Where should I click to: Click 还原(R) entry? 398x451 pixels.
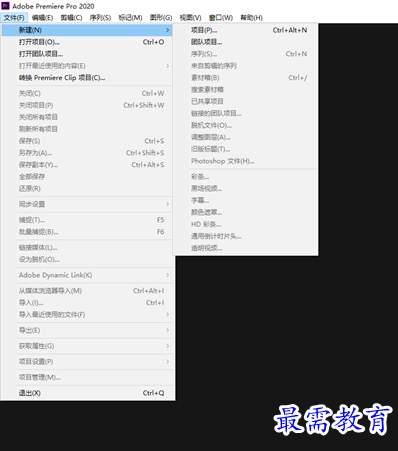87,189
